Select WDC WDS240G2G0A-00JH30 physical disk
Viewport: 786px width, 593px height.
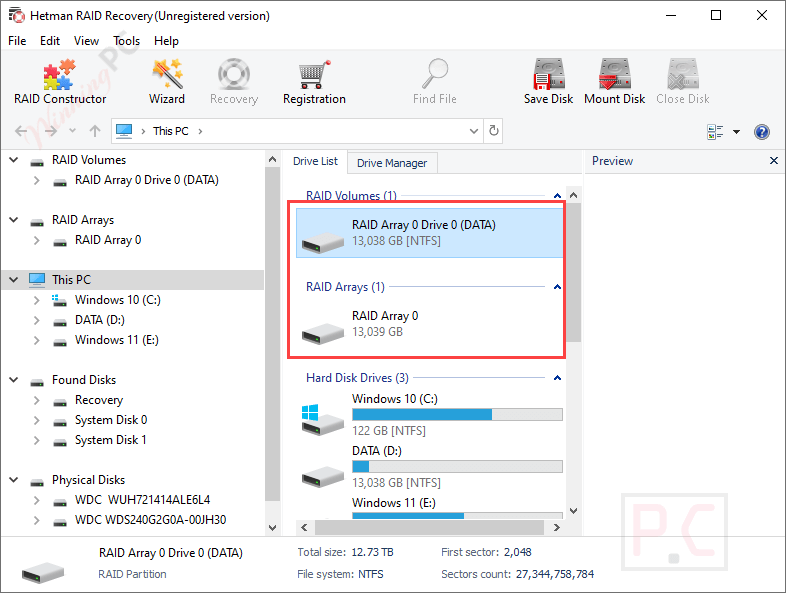[150, 520]
